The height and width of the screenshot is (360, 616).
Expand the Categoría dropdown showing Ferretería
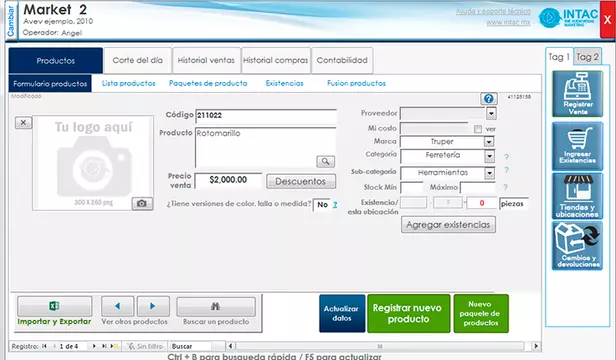[489, 156]
